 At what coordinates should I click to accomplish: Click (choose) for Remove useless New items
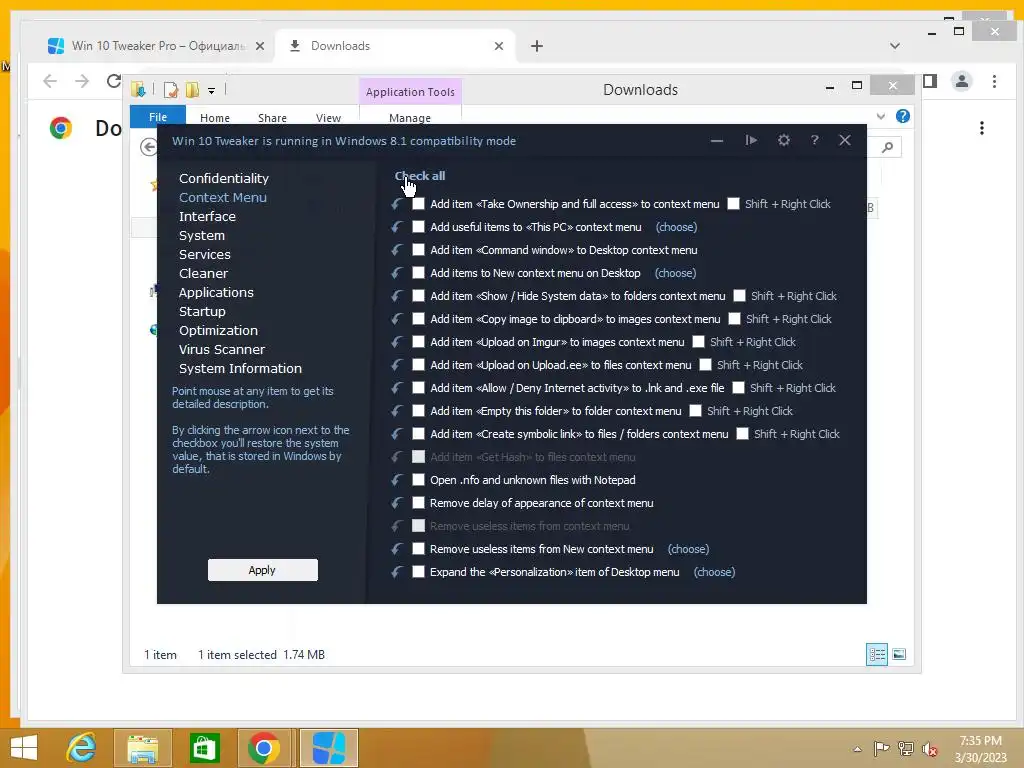[688, 549]
